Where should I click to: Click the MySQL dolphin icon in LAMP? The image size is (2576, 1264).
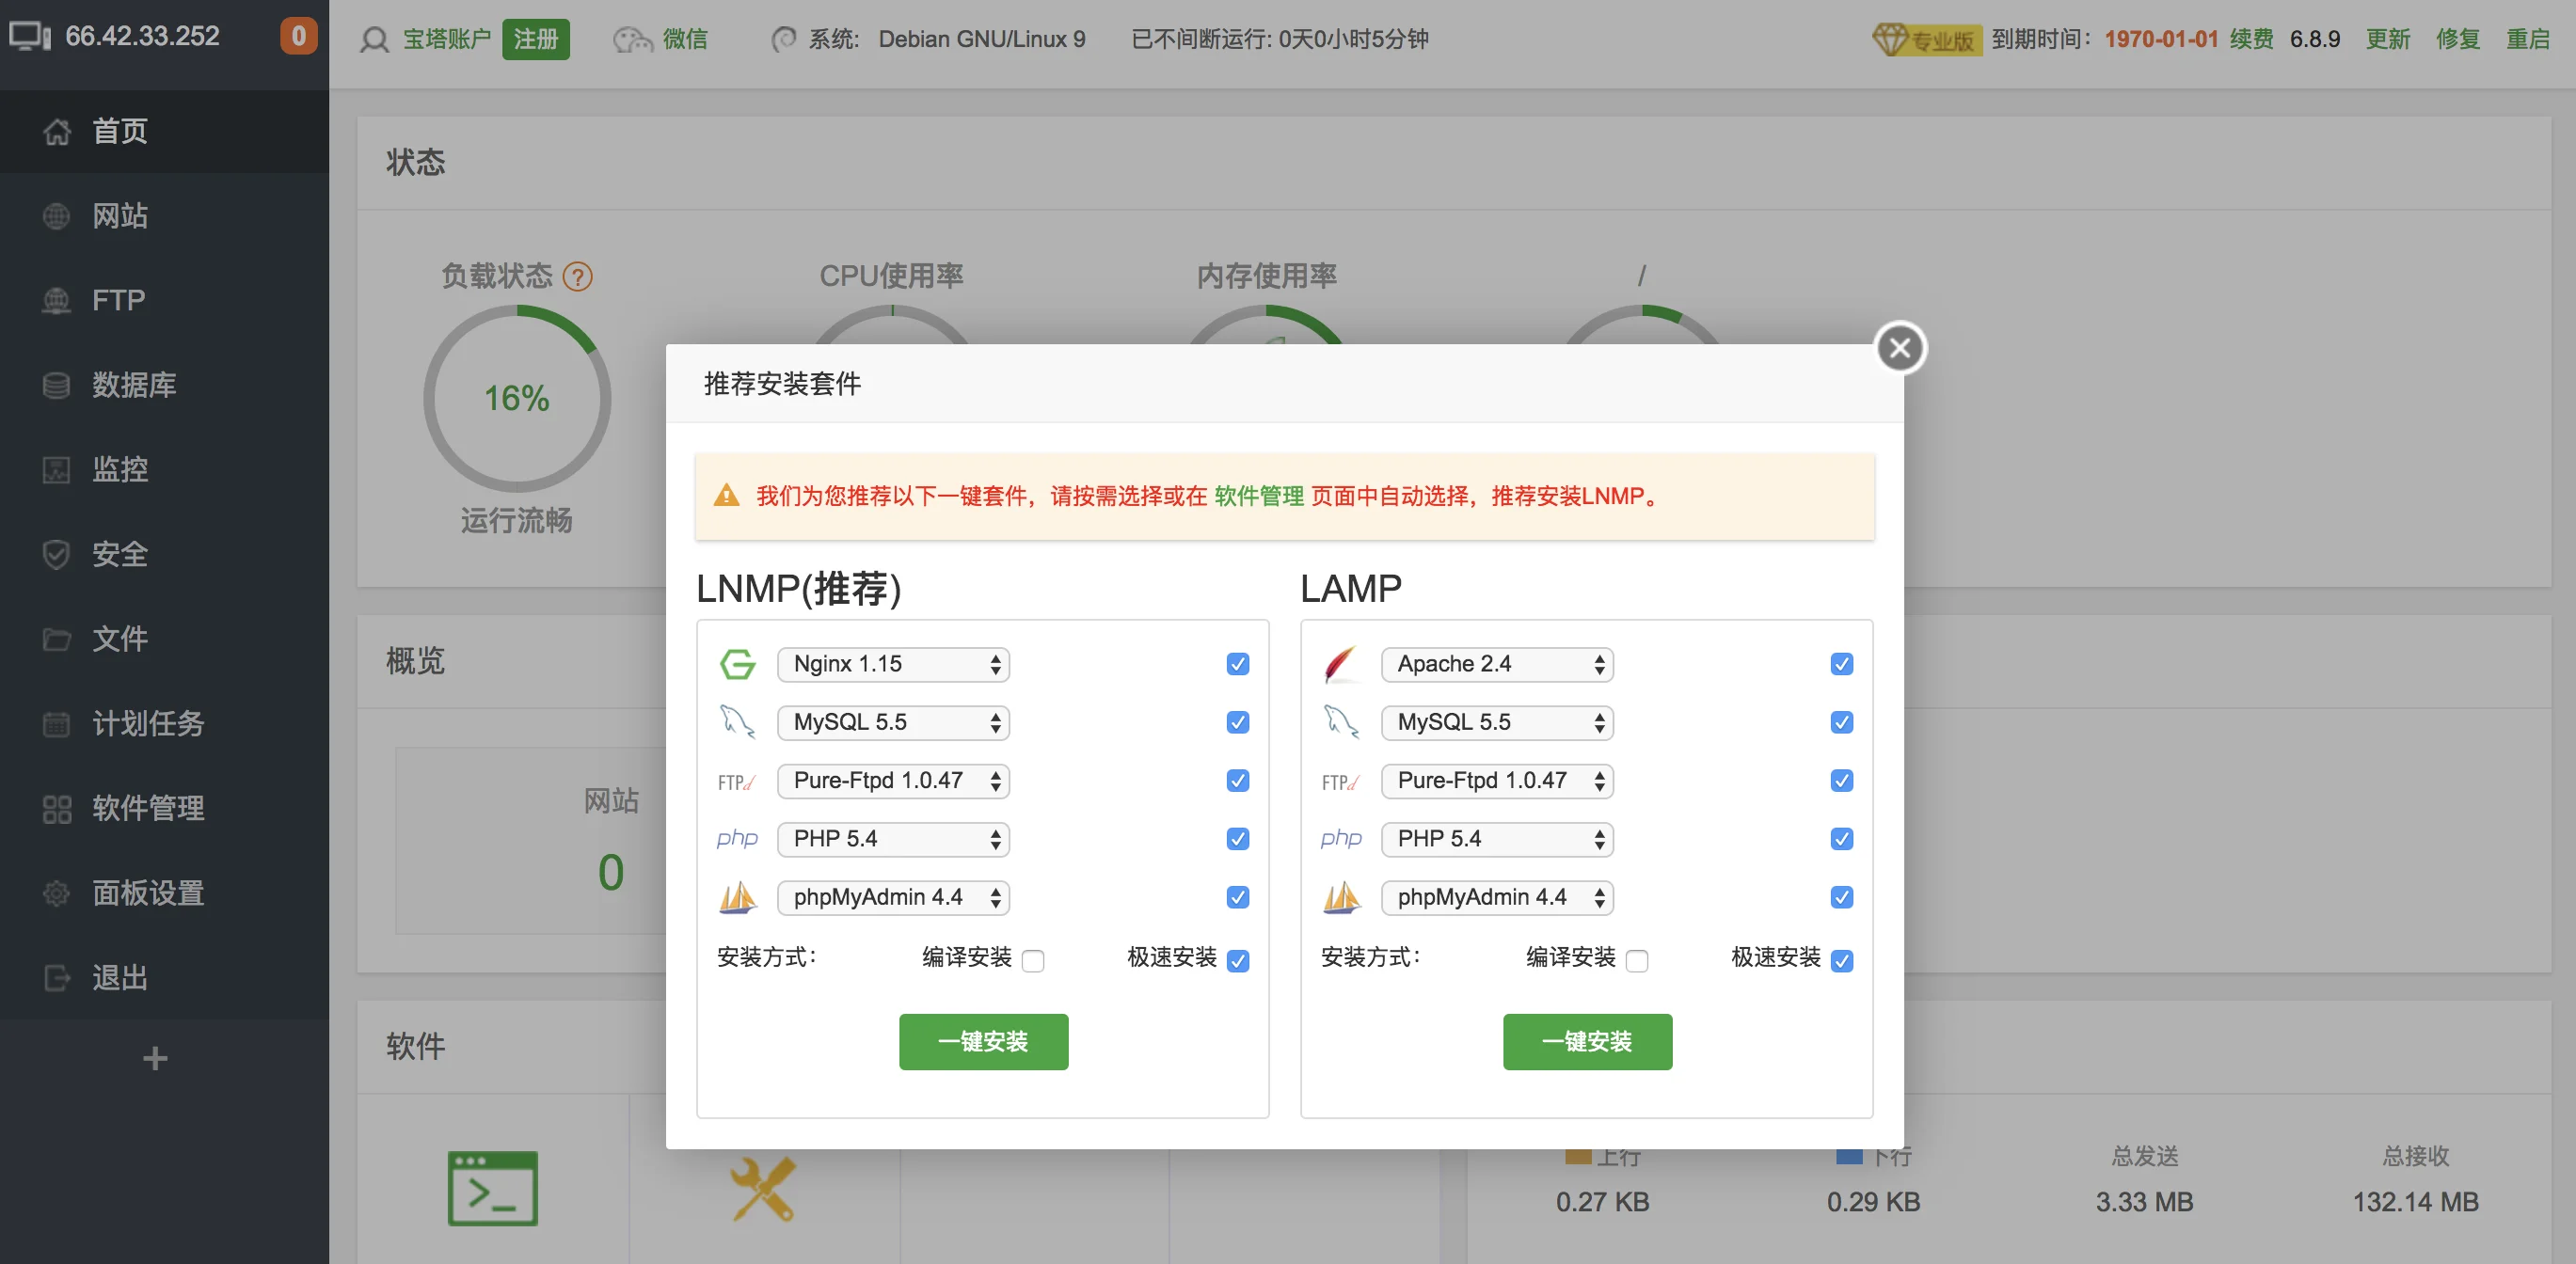coord(1341,722)
